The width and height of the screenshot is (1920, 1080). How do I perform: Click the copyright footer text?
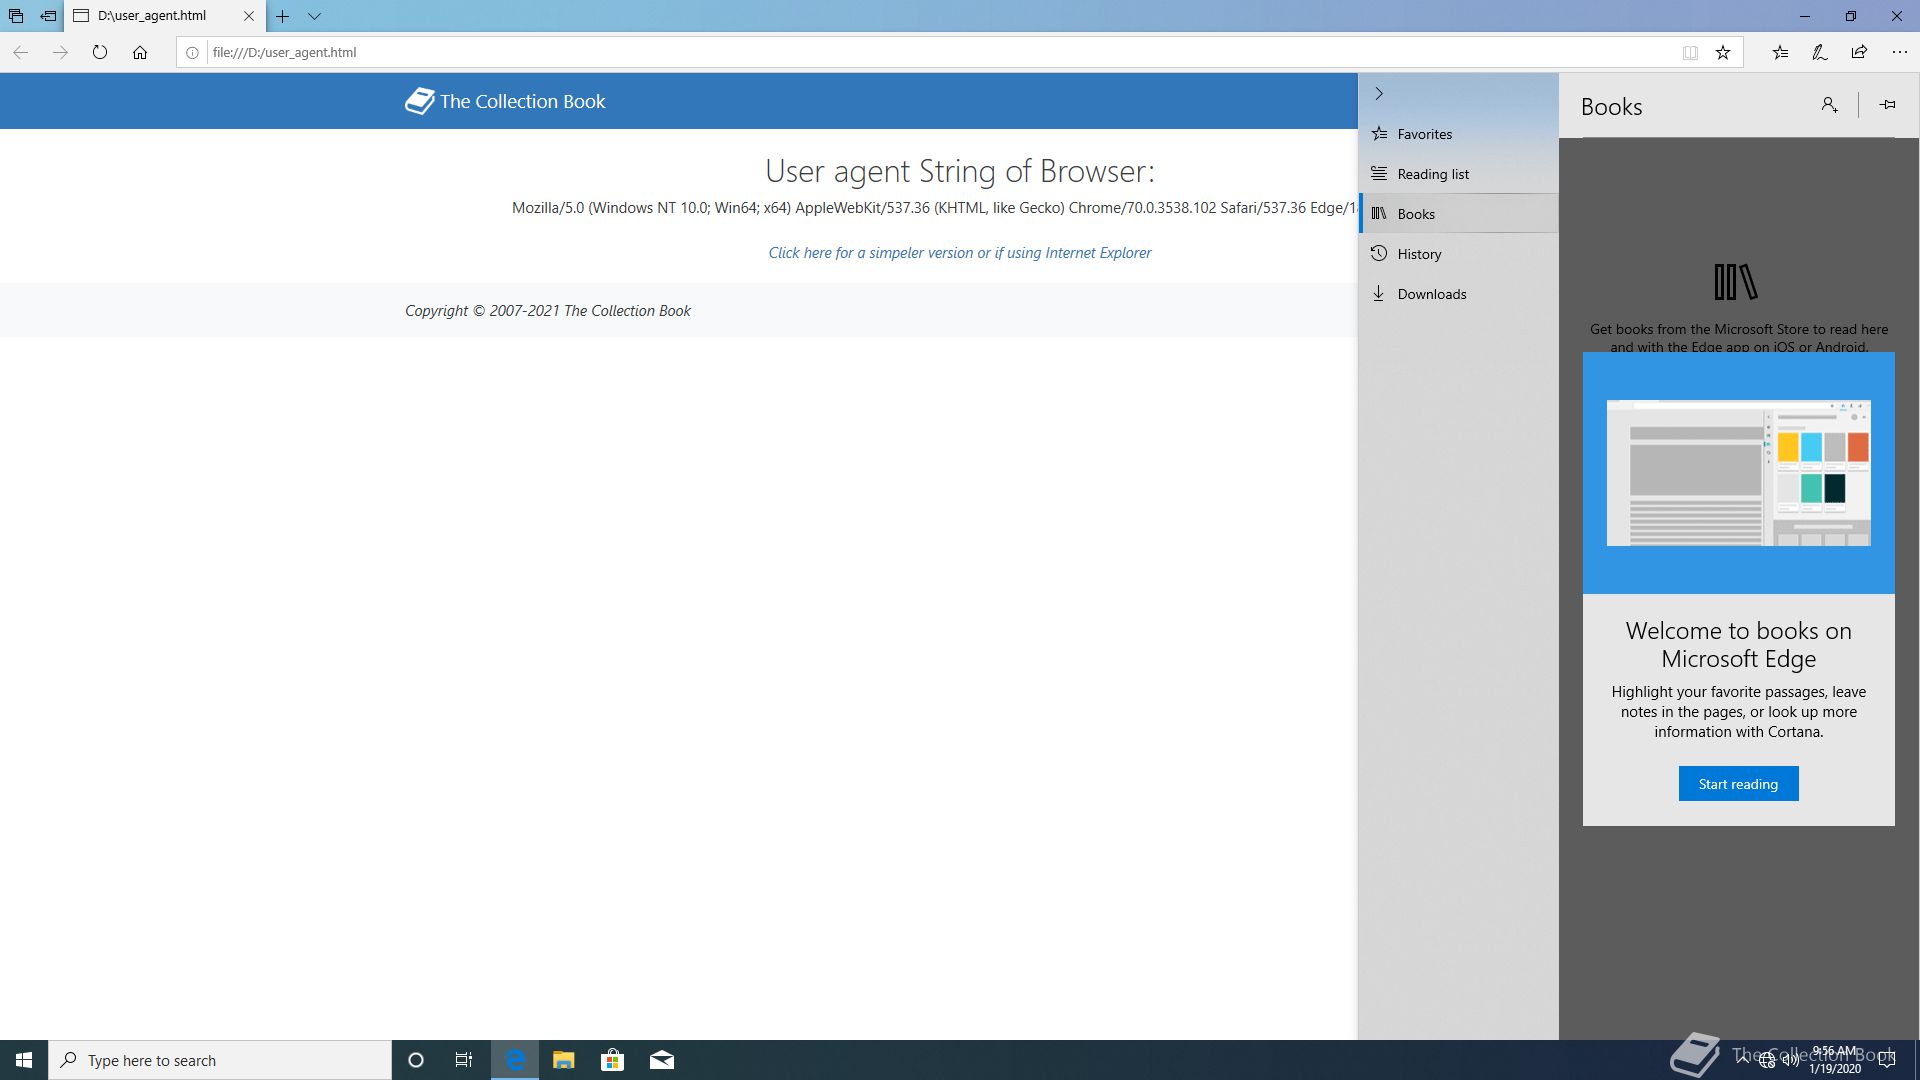547,311
